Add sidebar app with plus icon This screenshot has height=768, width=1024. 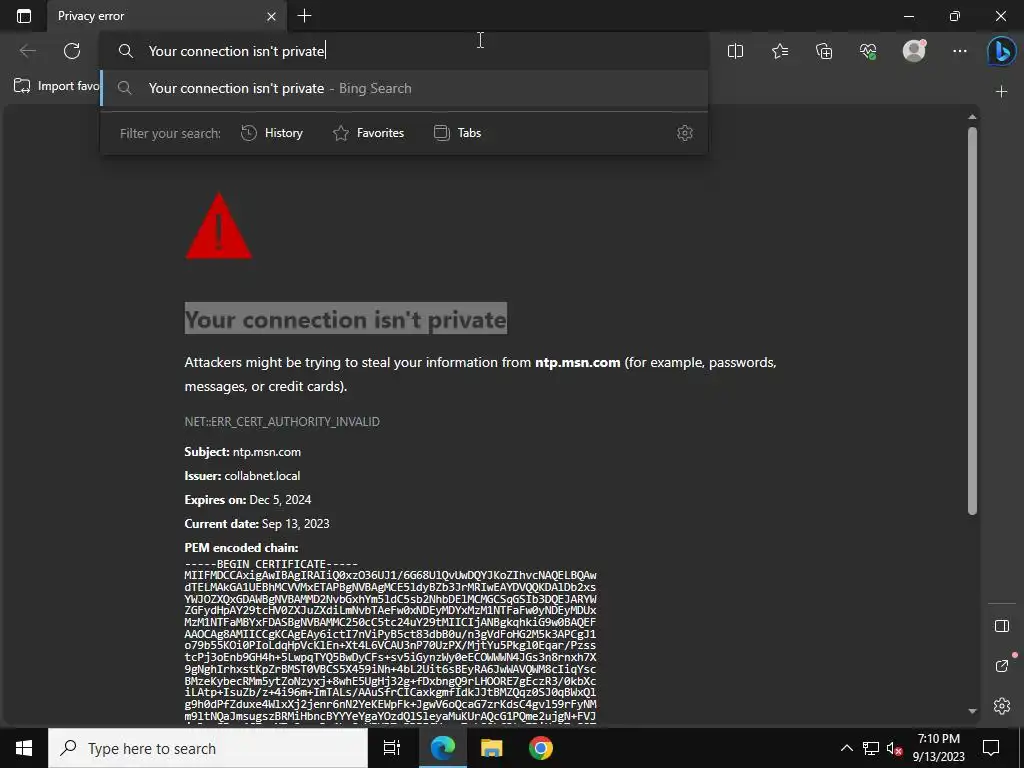[1002, 92]
